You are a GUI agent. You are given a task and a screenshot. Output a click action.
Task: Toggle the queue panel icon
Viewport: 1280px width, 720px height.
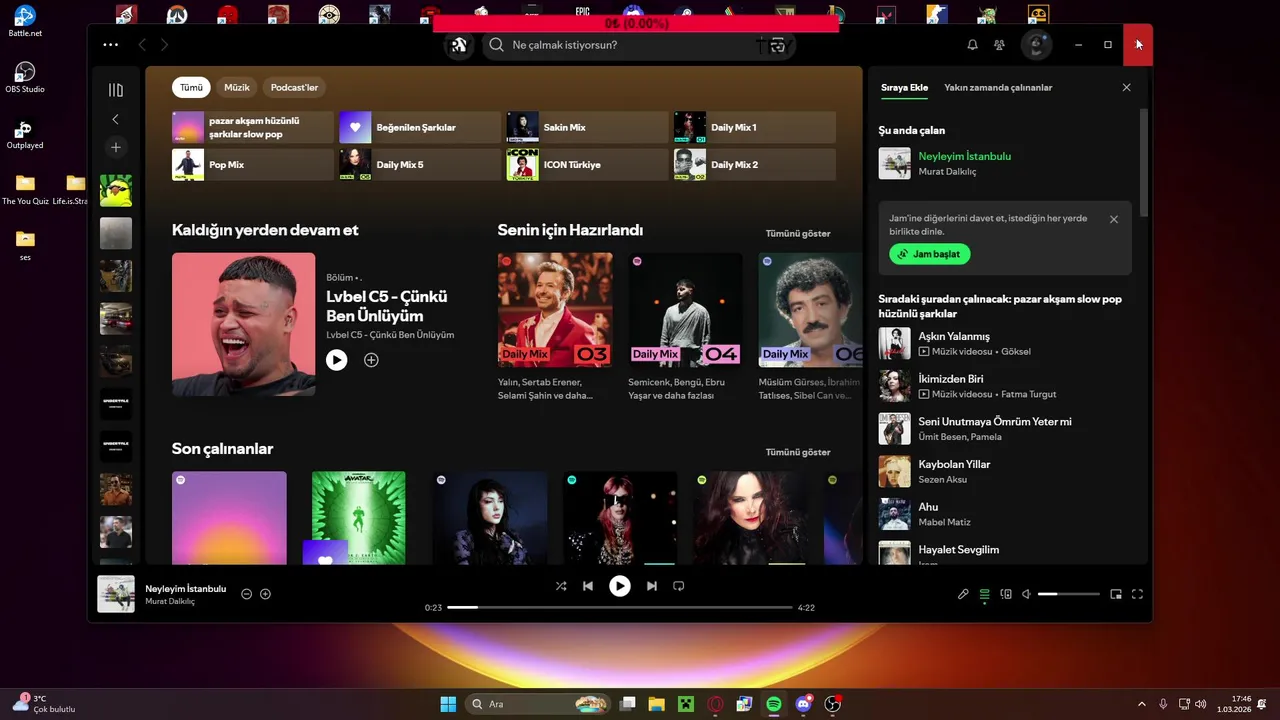point(985,594)
